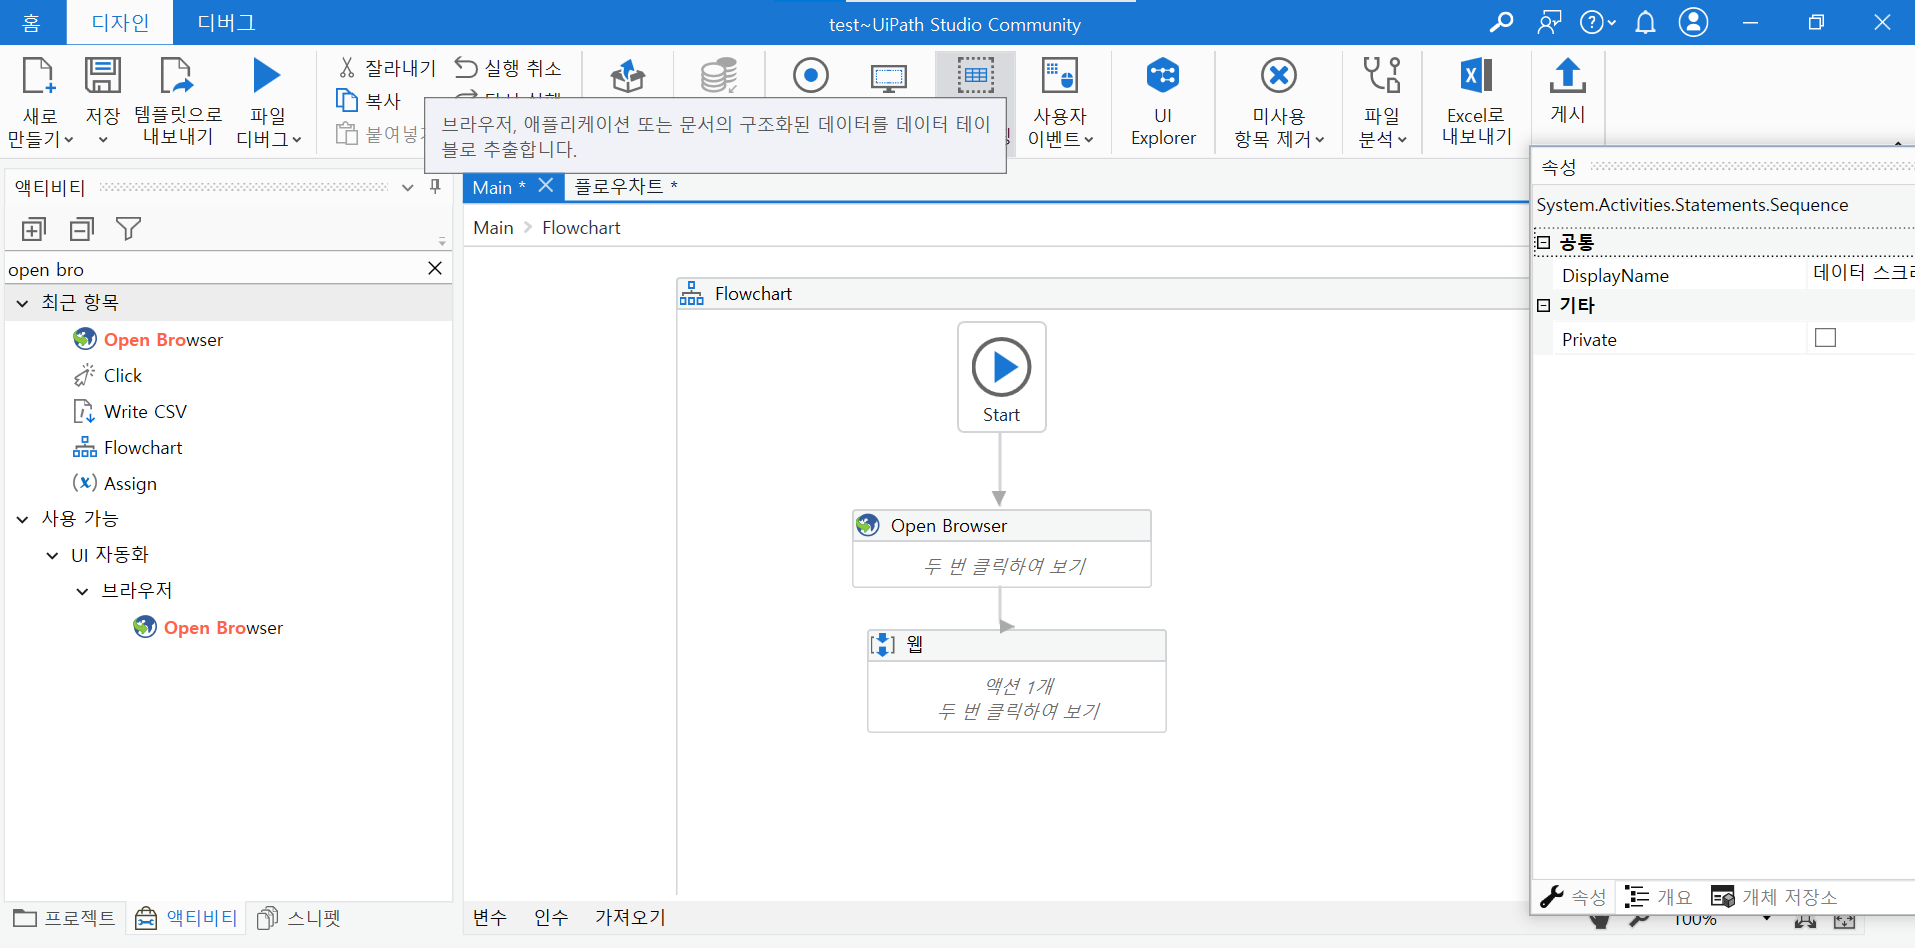Click Analyze File (파일 분석) icon
Viewport: 1915px width, 948px height.
(1382, 76)
